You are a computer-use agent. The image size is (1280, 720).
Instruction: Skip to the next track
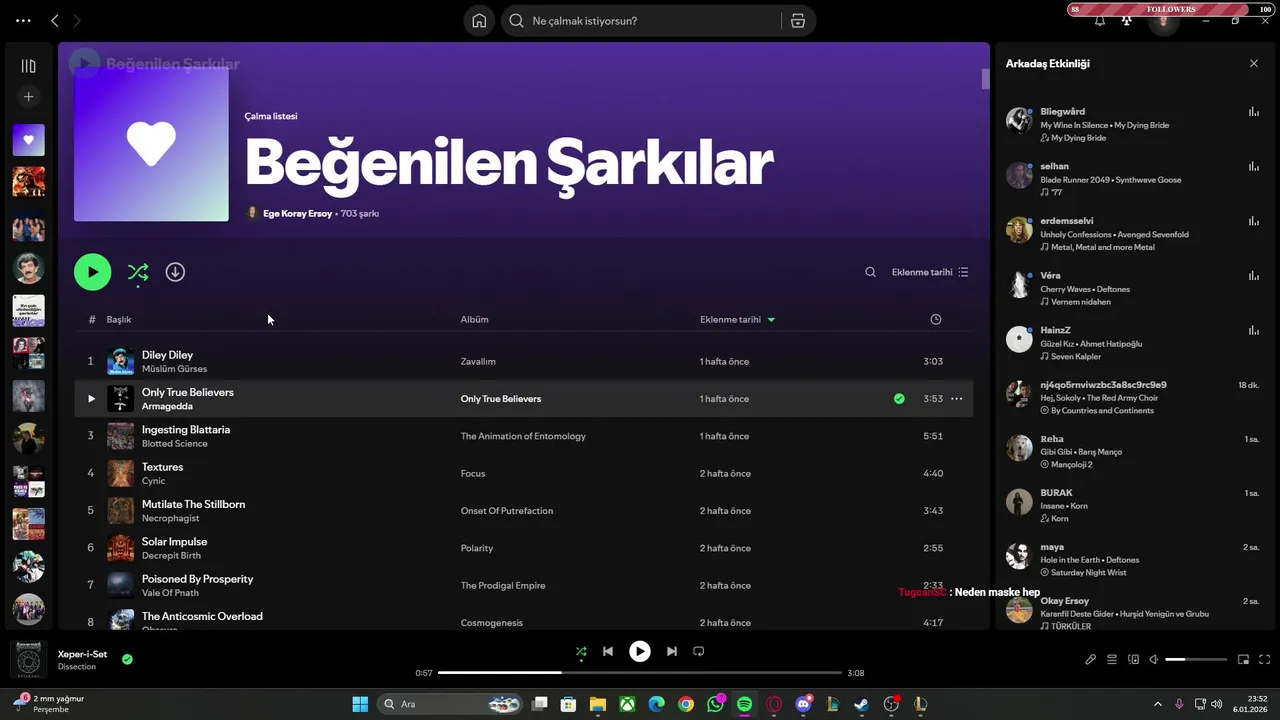672,651
